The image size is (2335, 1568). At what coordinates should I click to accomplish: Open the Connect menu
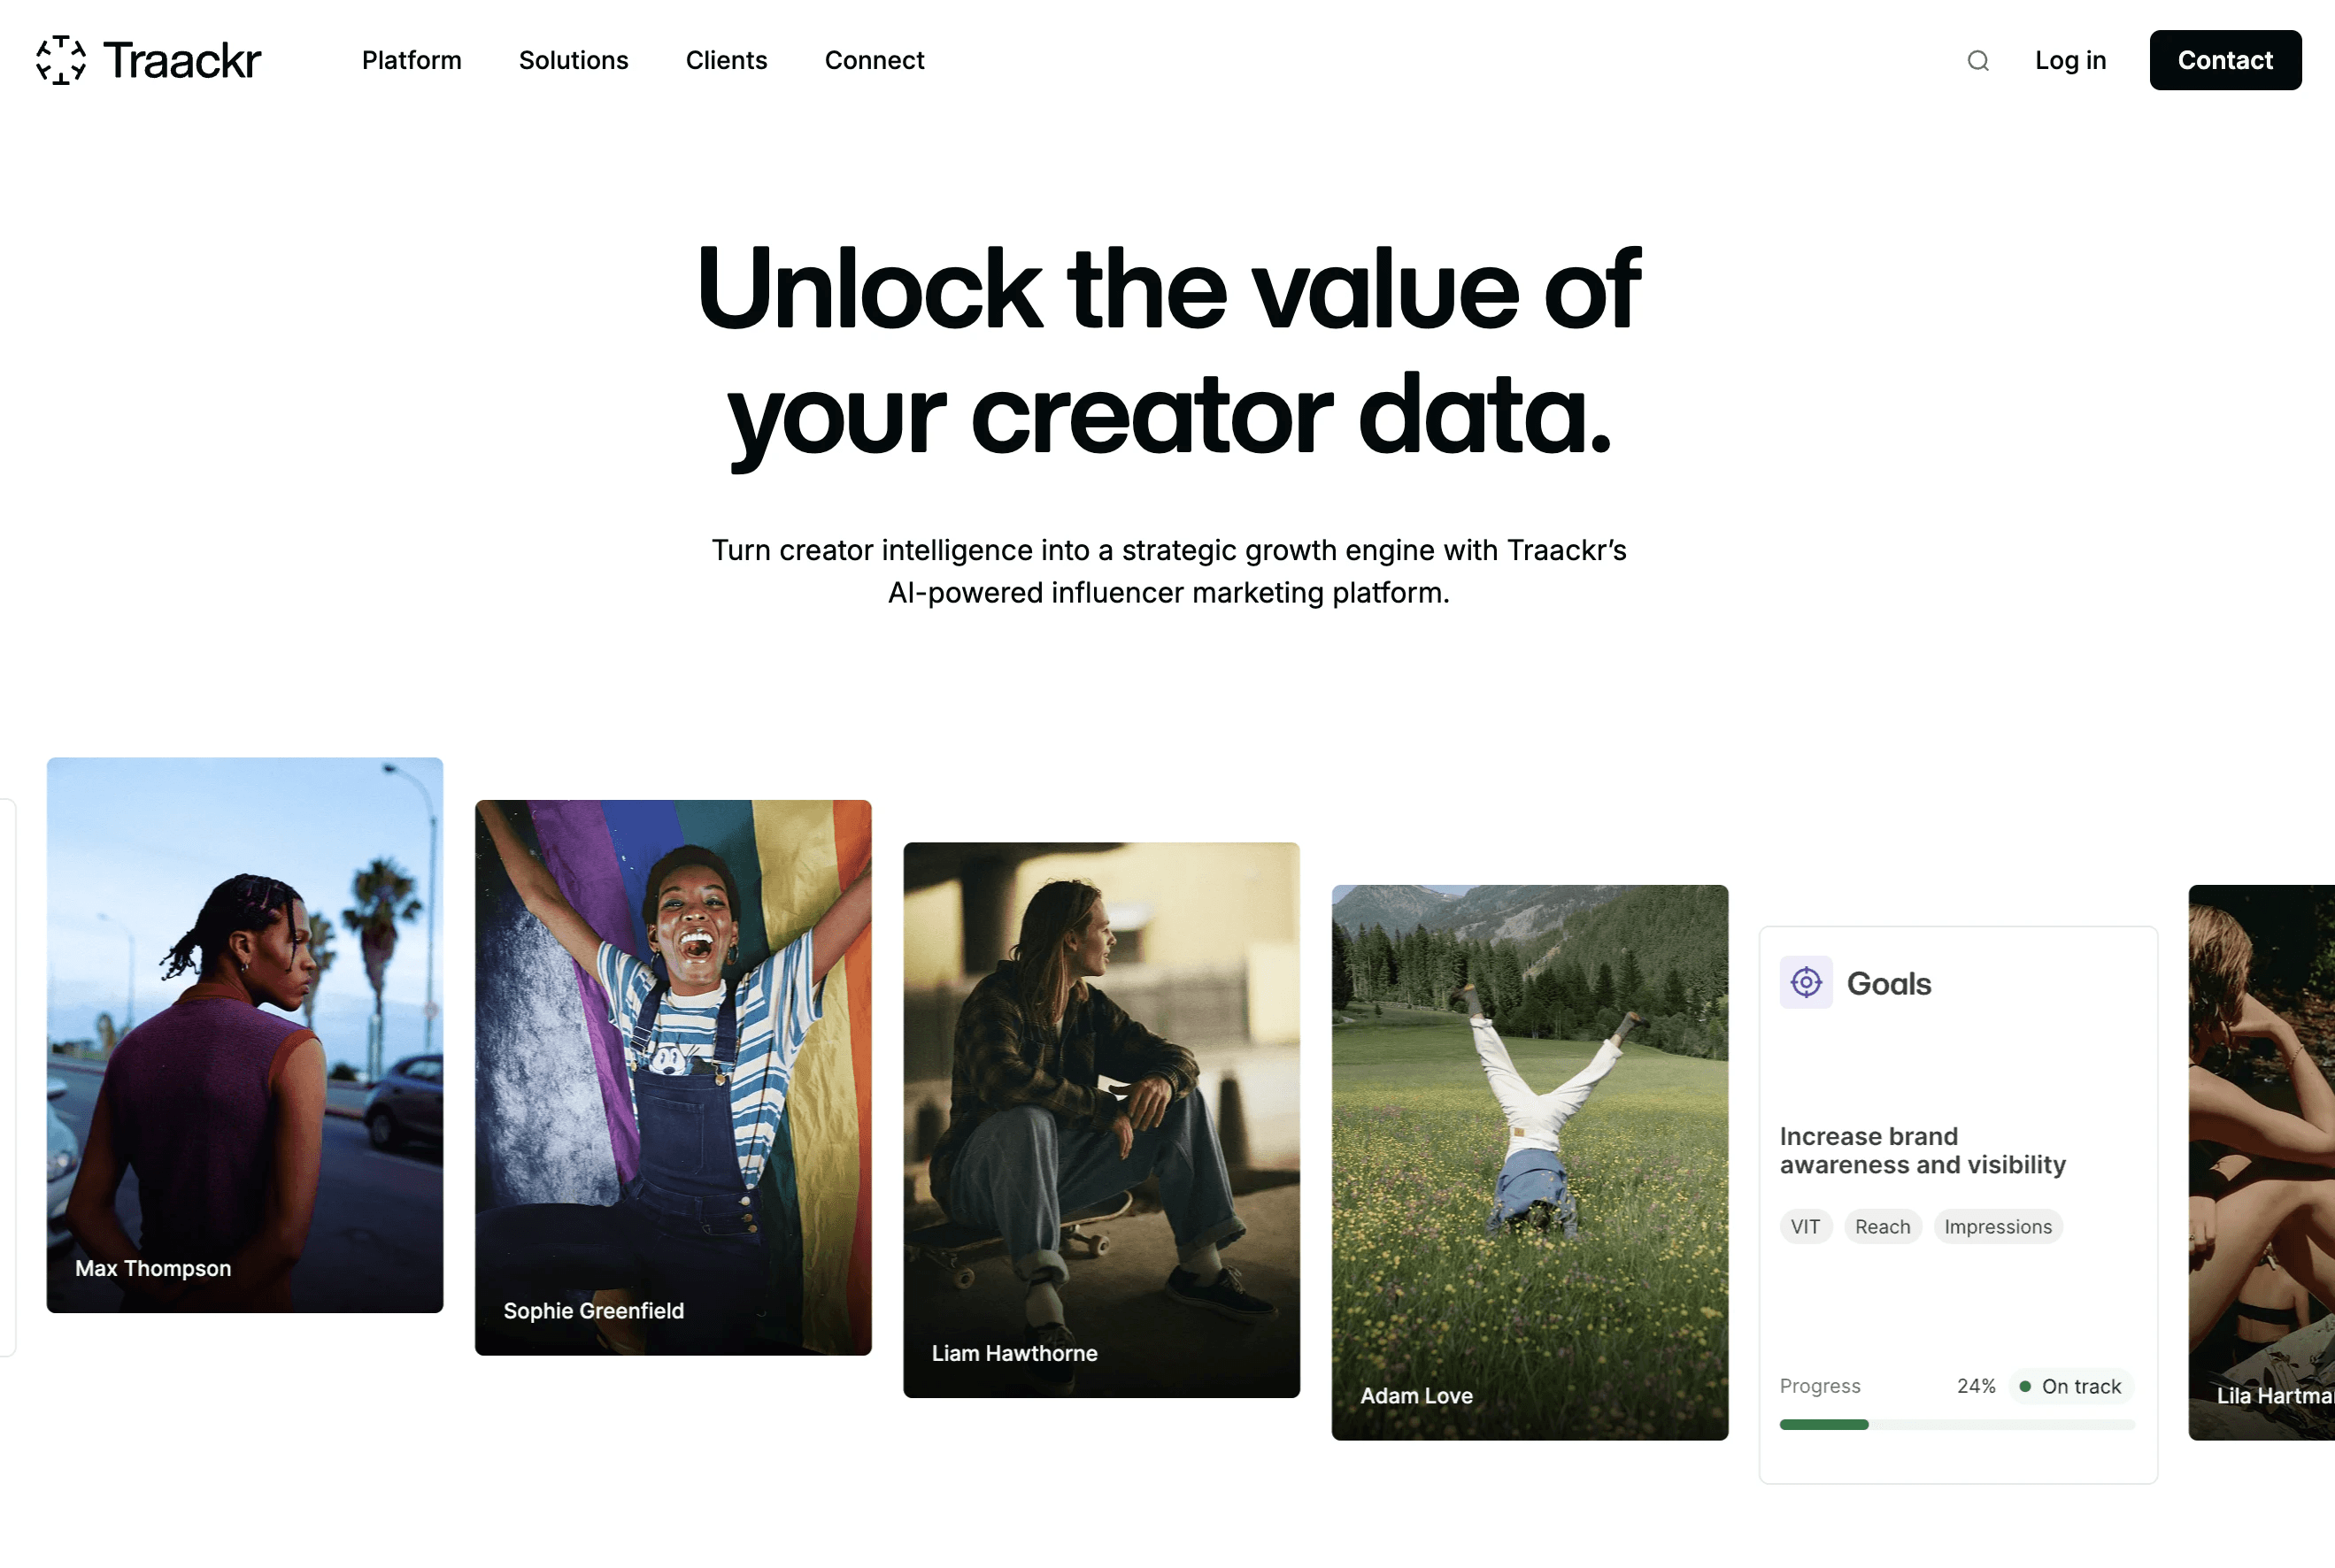tap(874, 60)
